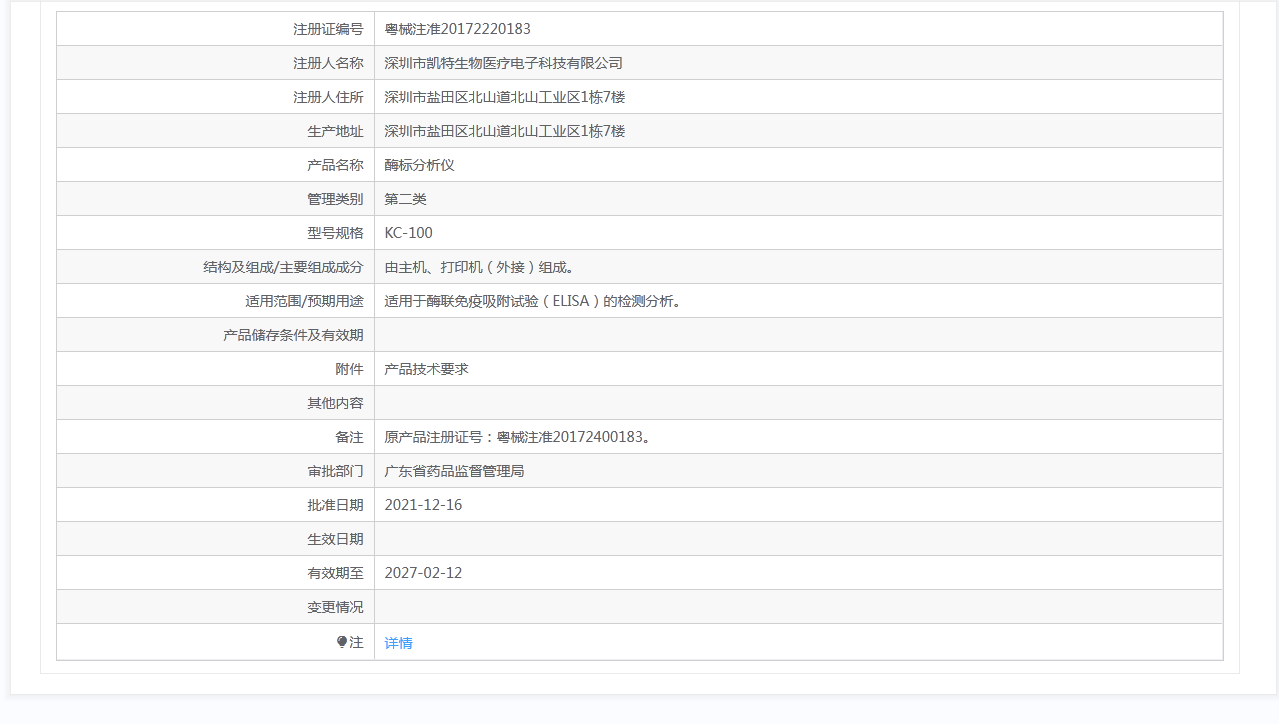Click the 产品储存条件及有效期 row label

point(293,335)
